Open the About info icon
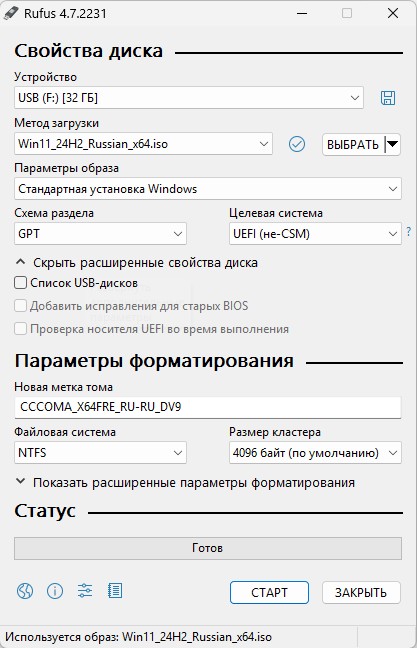 (55, 591)
